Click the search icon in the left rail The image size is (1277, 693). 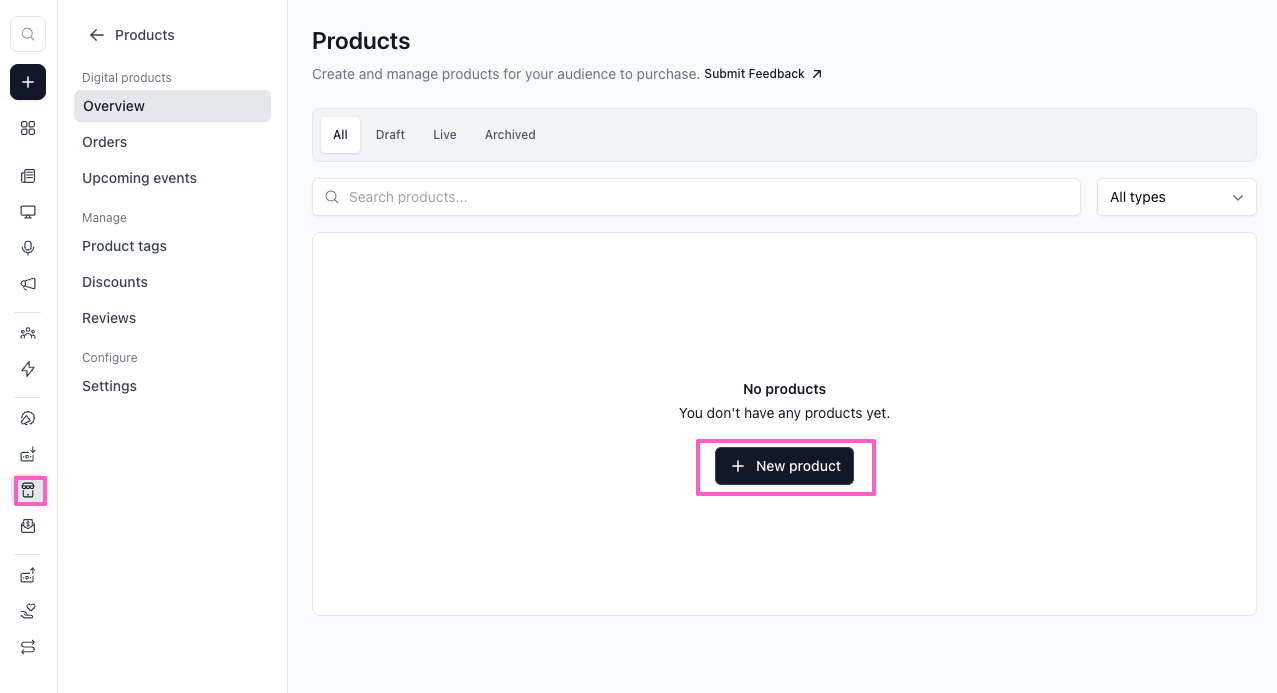28,34
